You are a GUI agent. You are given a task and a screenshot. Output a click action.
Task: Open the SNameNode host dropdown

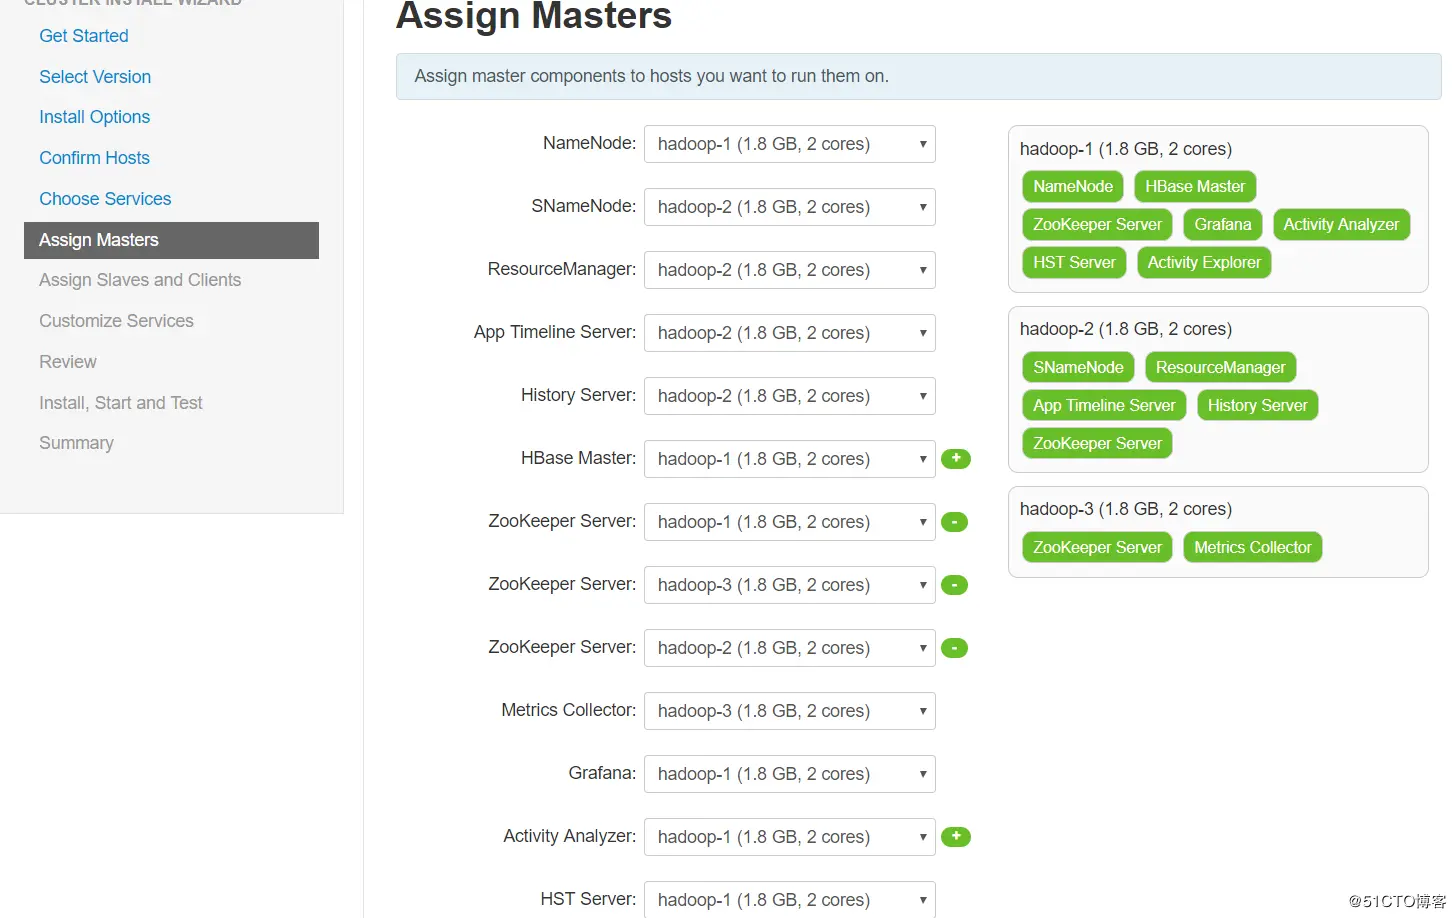790,207
